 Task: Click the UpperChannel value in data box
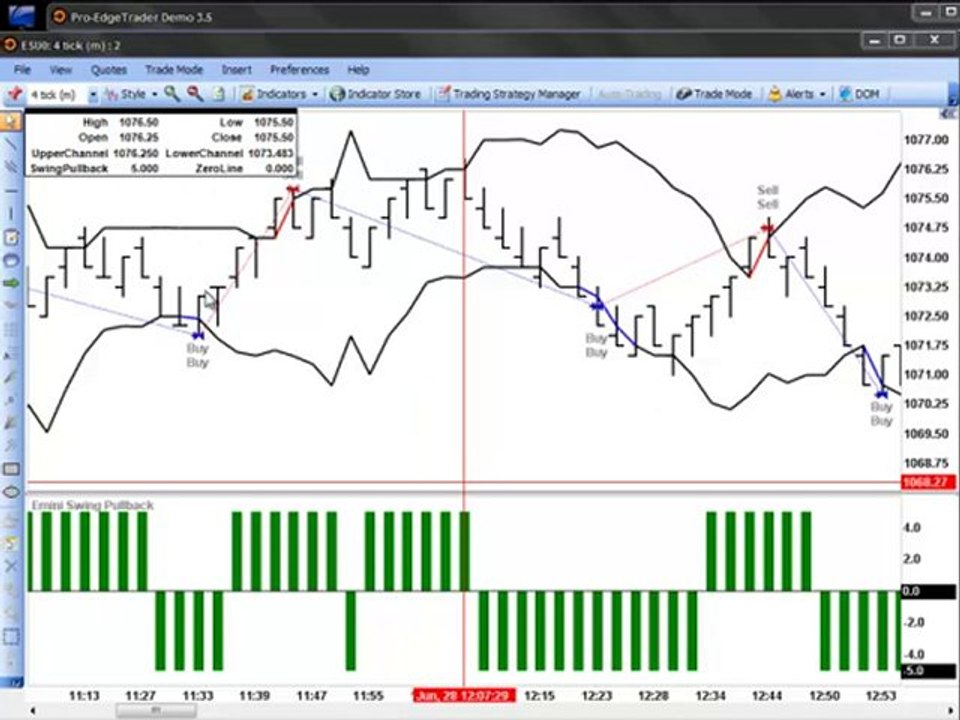pos(135,153)
